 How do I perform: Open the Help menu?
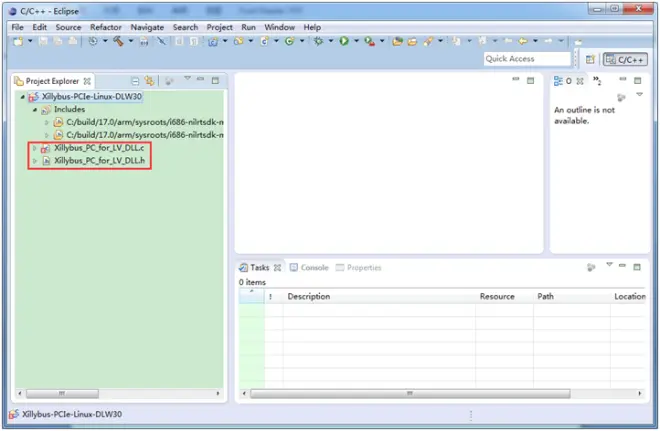312,27
